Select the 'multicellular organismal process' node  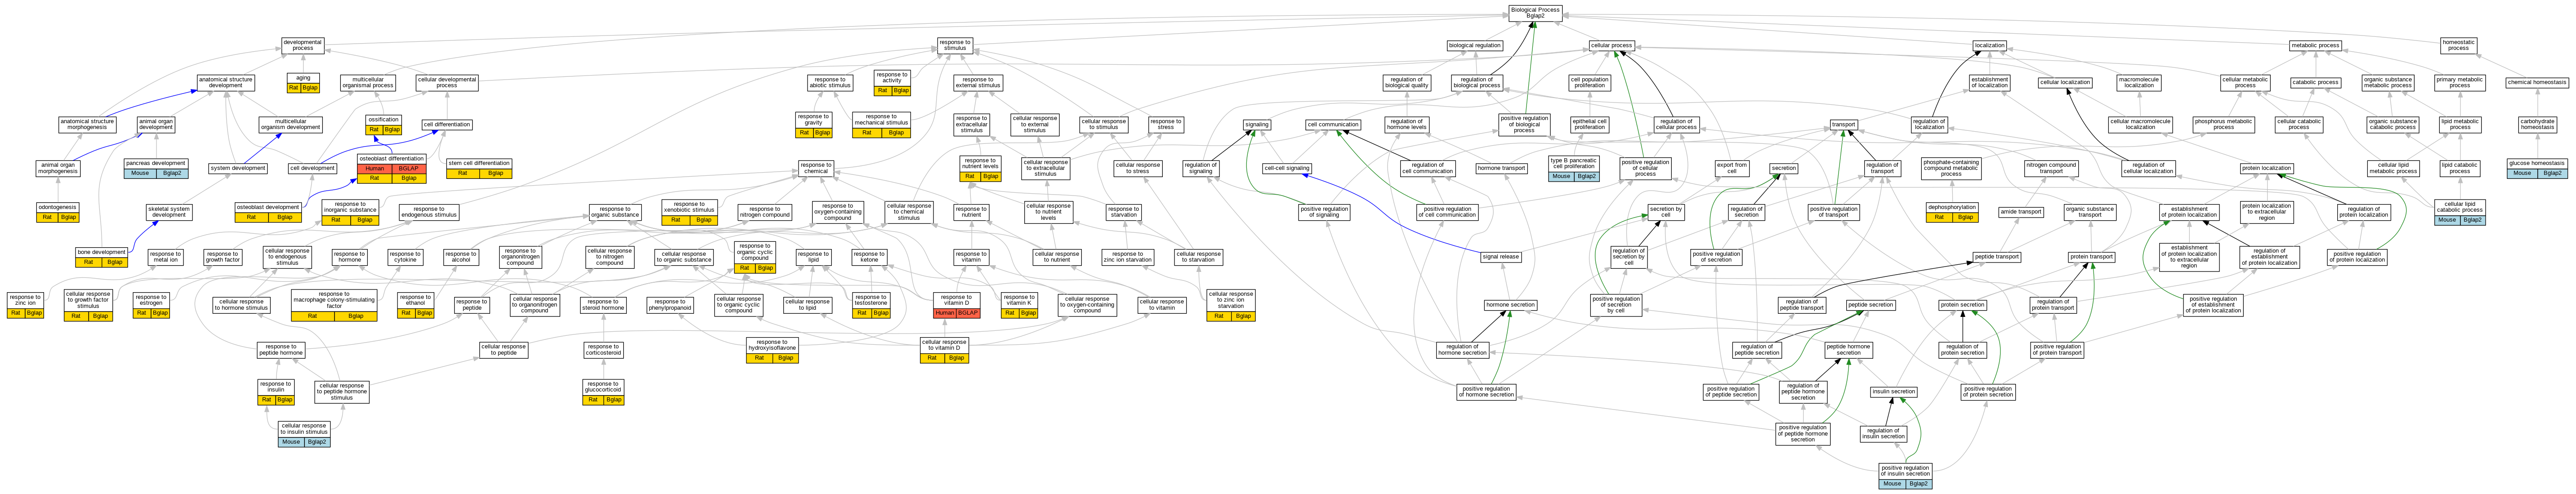point(368,83)
